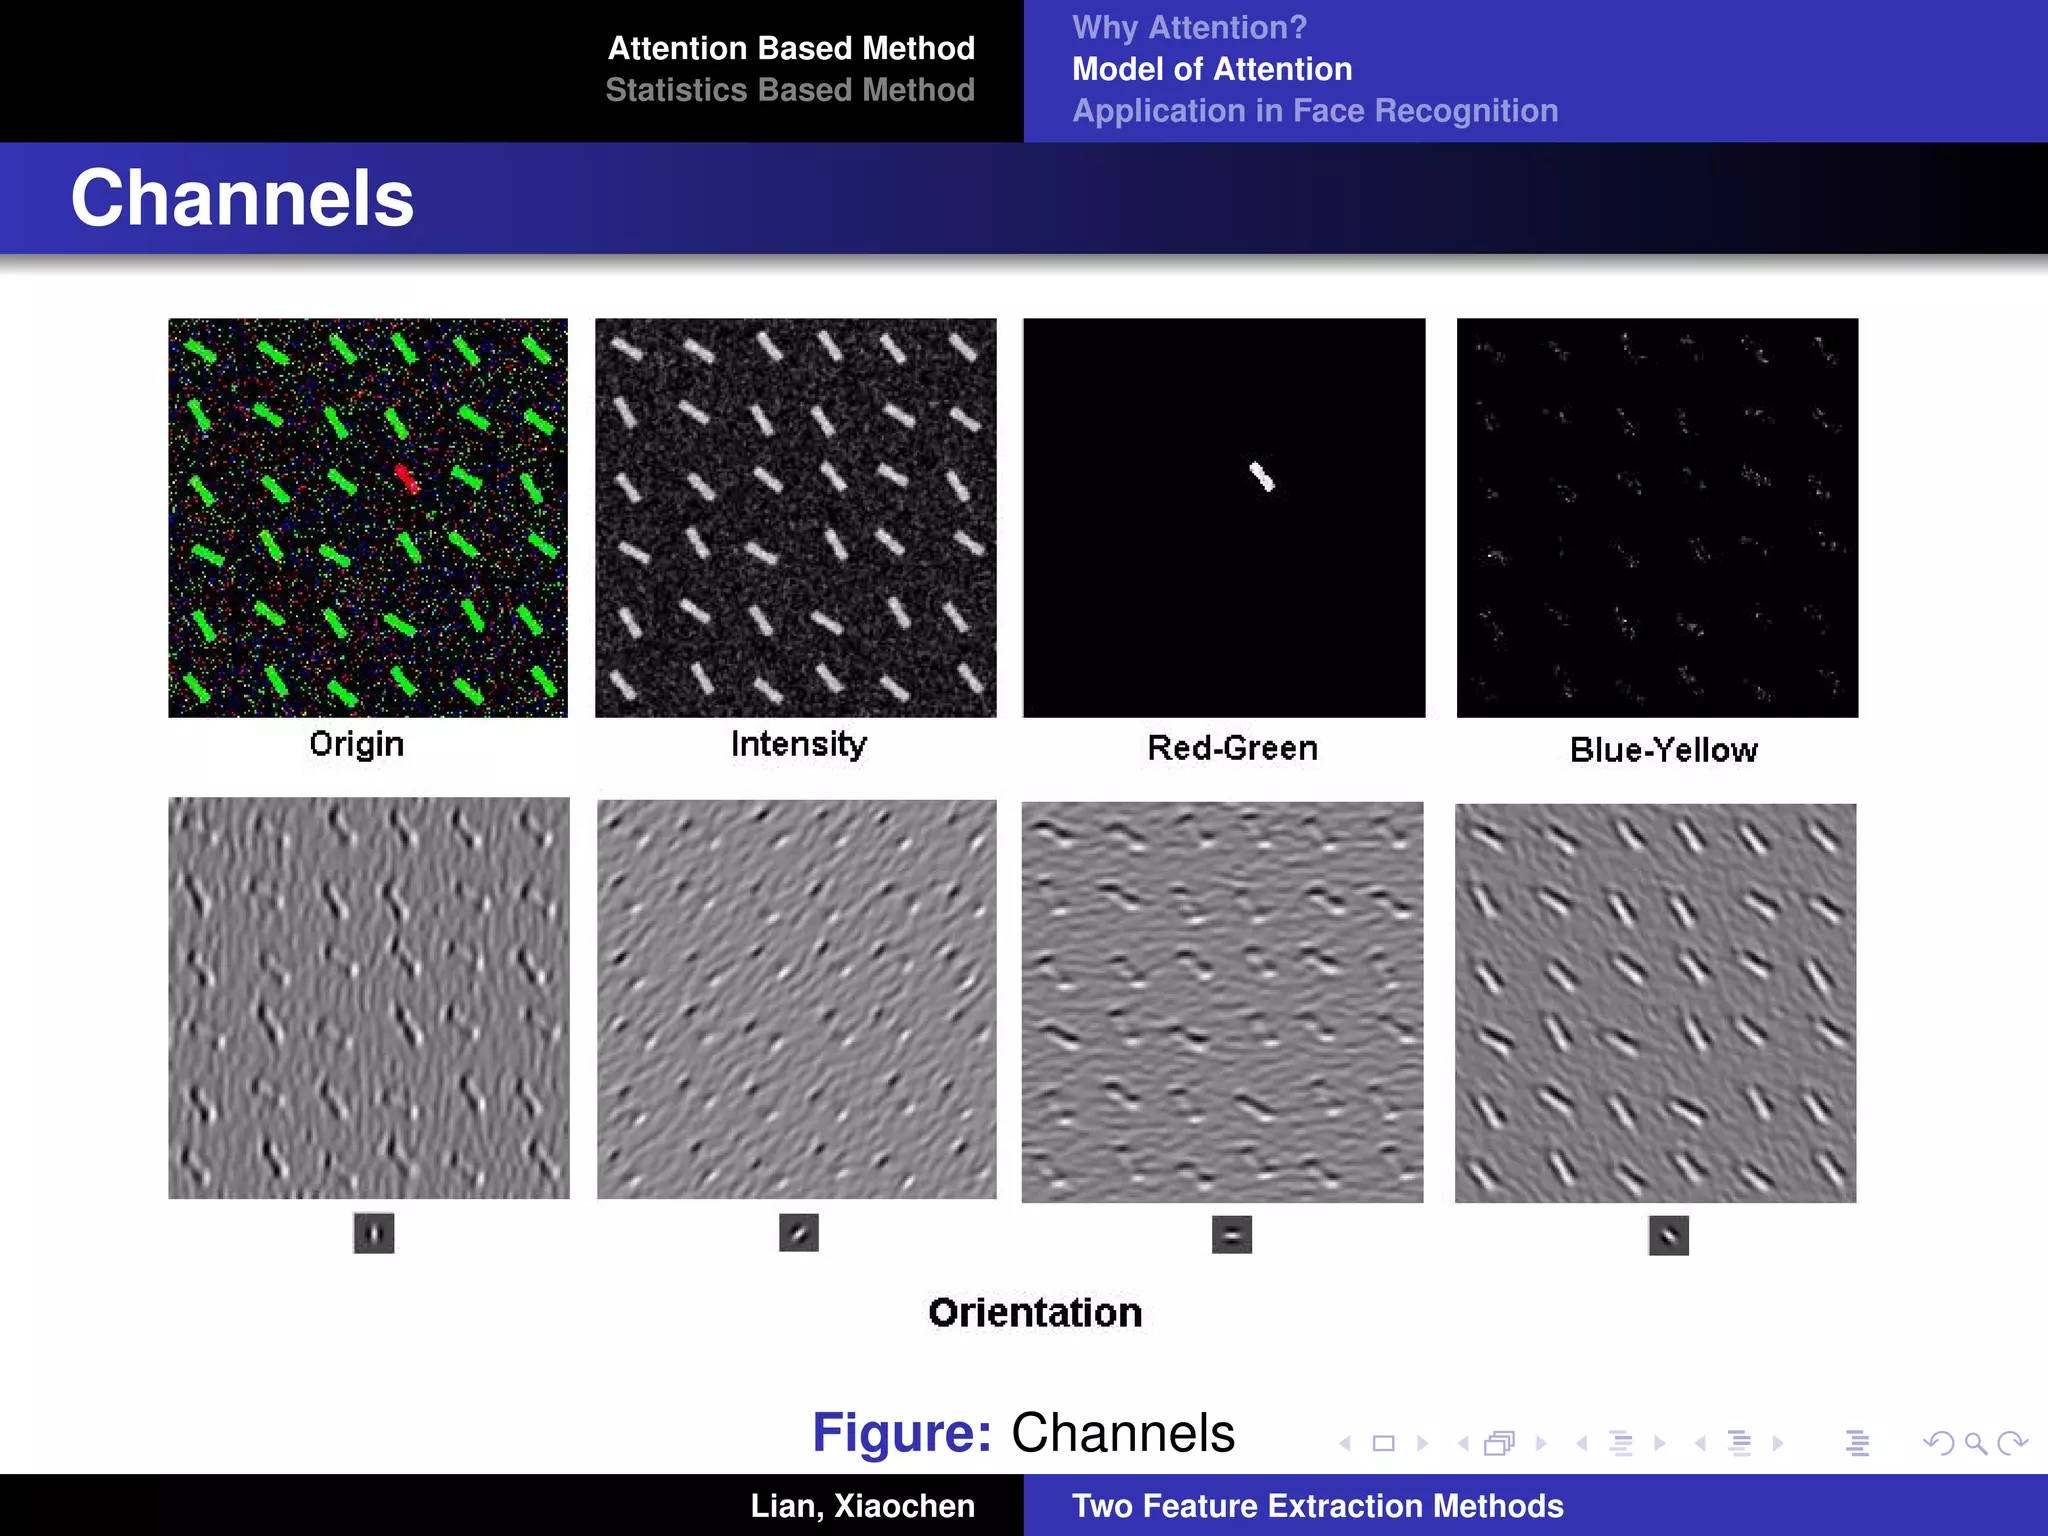Click the Two Feature Extraction Methods title
Screen dimensions: 2048x1536
point(1317,1506)
